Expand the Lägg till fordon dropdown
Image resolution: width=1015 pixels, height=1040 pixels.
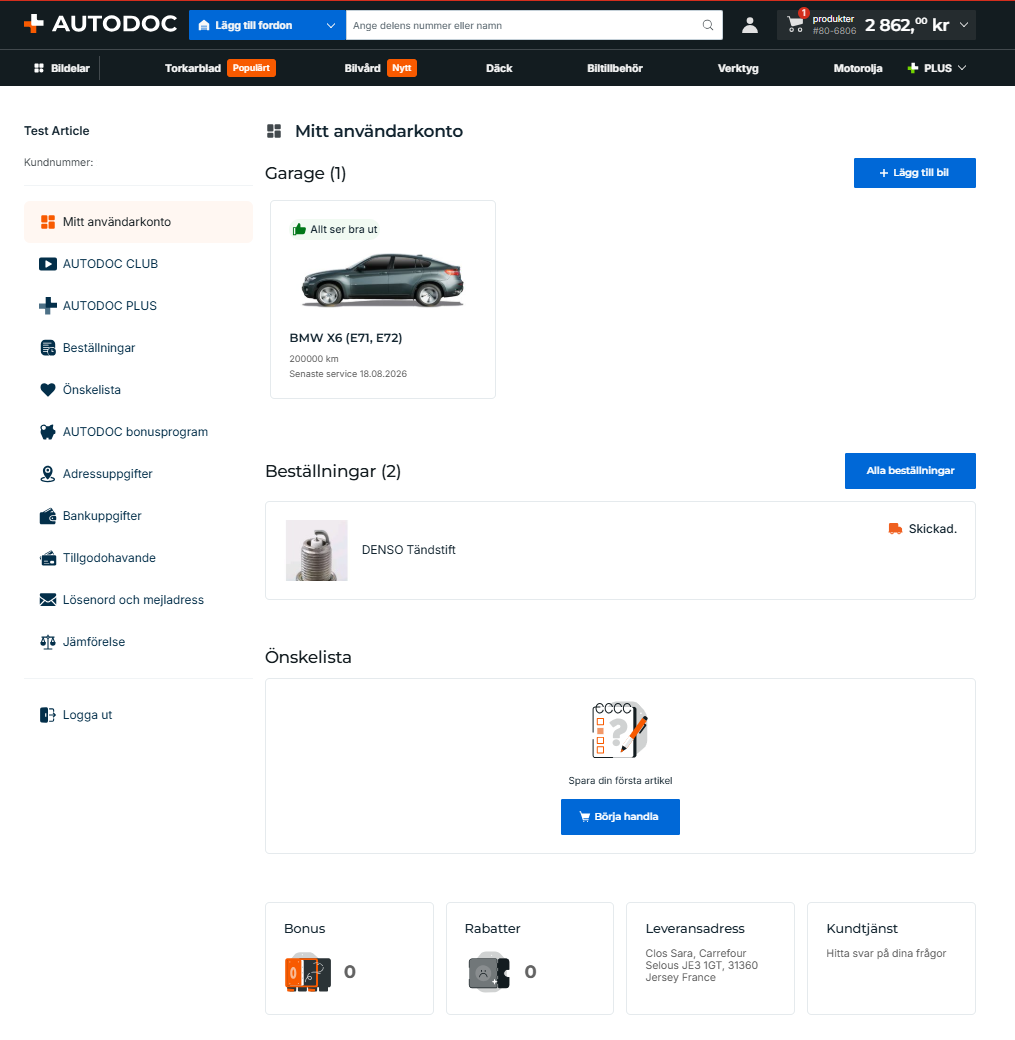[267, 25]
